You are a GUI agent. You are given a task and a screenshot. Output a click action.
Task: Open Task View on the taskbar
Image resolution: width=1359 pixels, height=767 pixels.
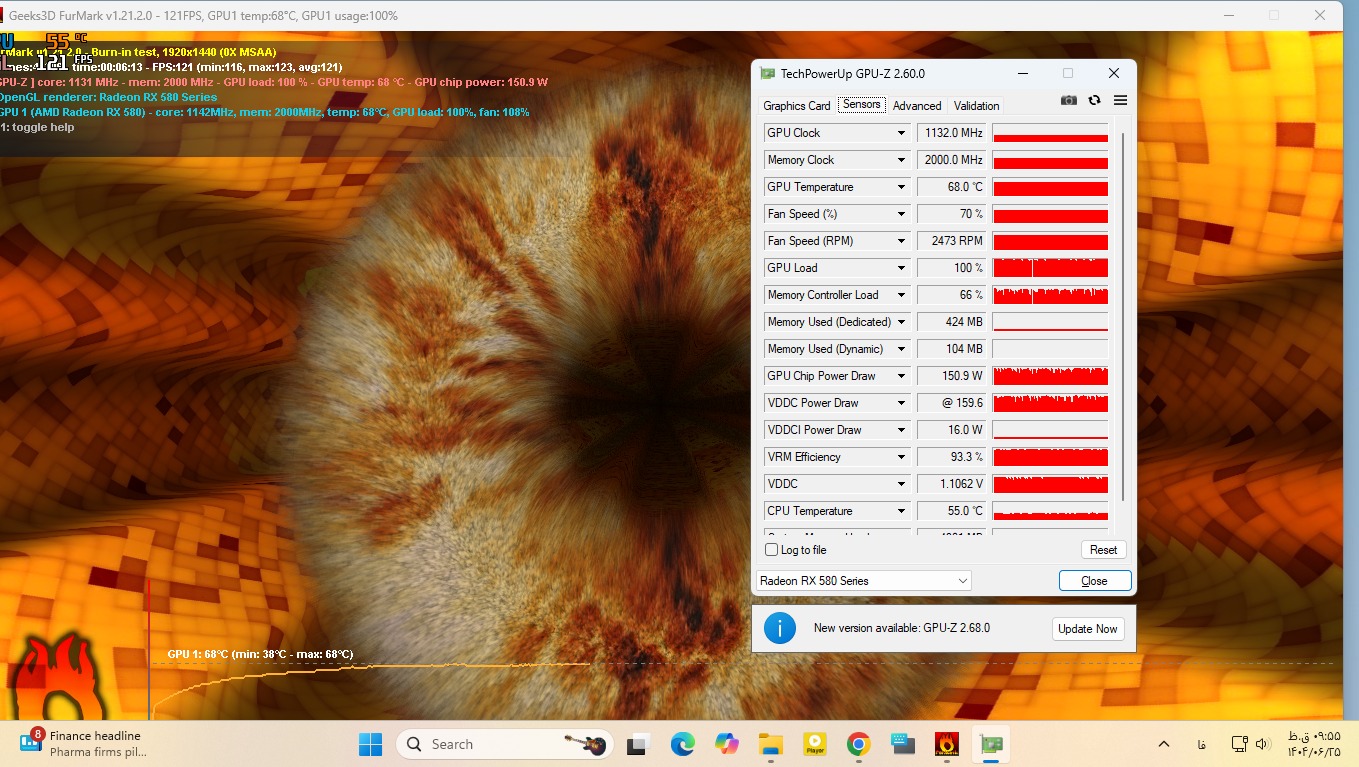point(636,744)
